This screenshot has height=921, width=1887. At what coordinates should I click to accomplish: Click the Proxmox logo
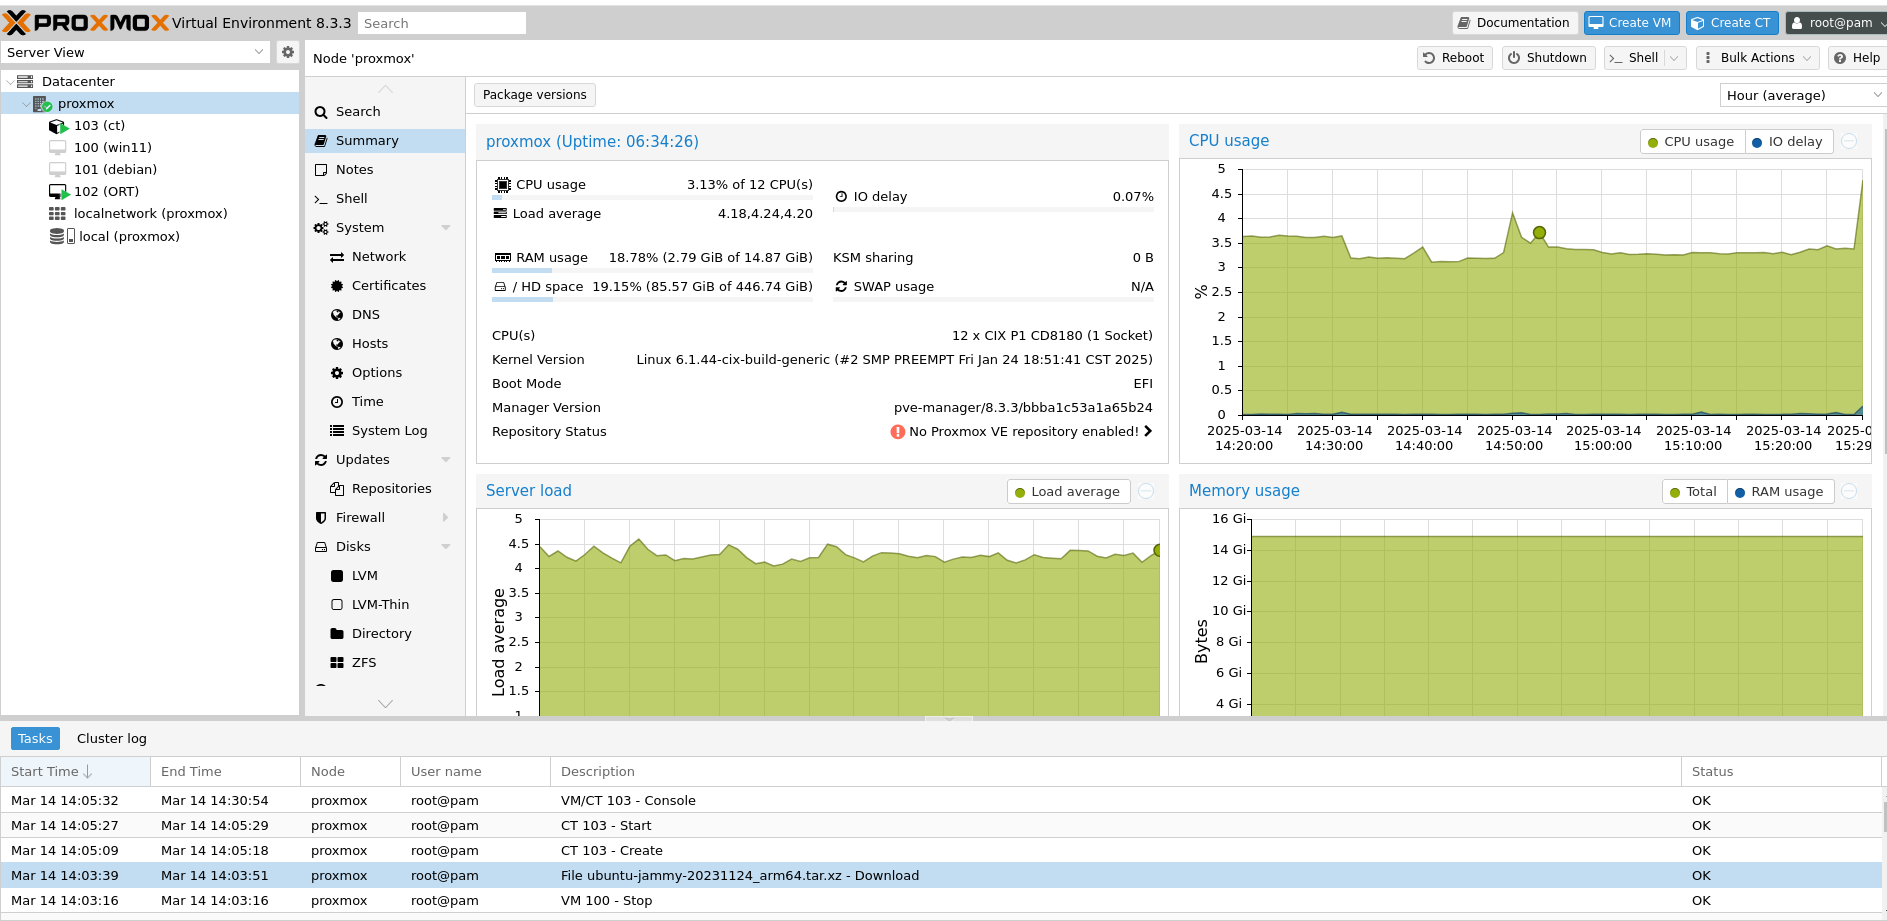86,22
